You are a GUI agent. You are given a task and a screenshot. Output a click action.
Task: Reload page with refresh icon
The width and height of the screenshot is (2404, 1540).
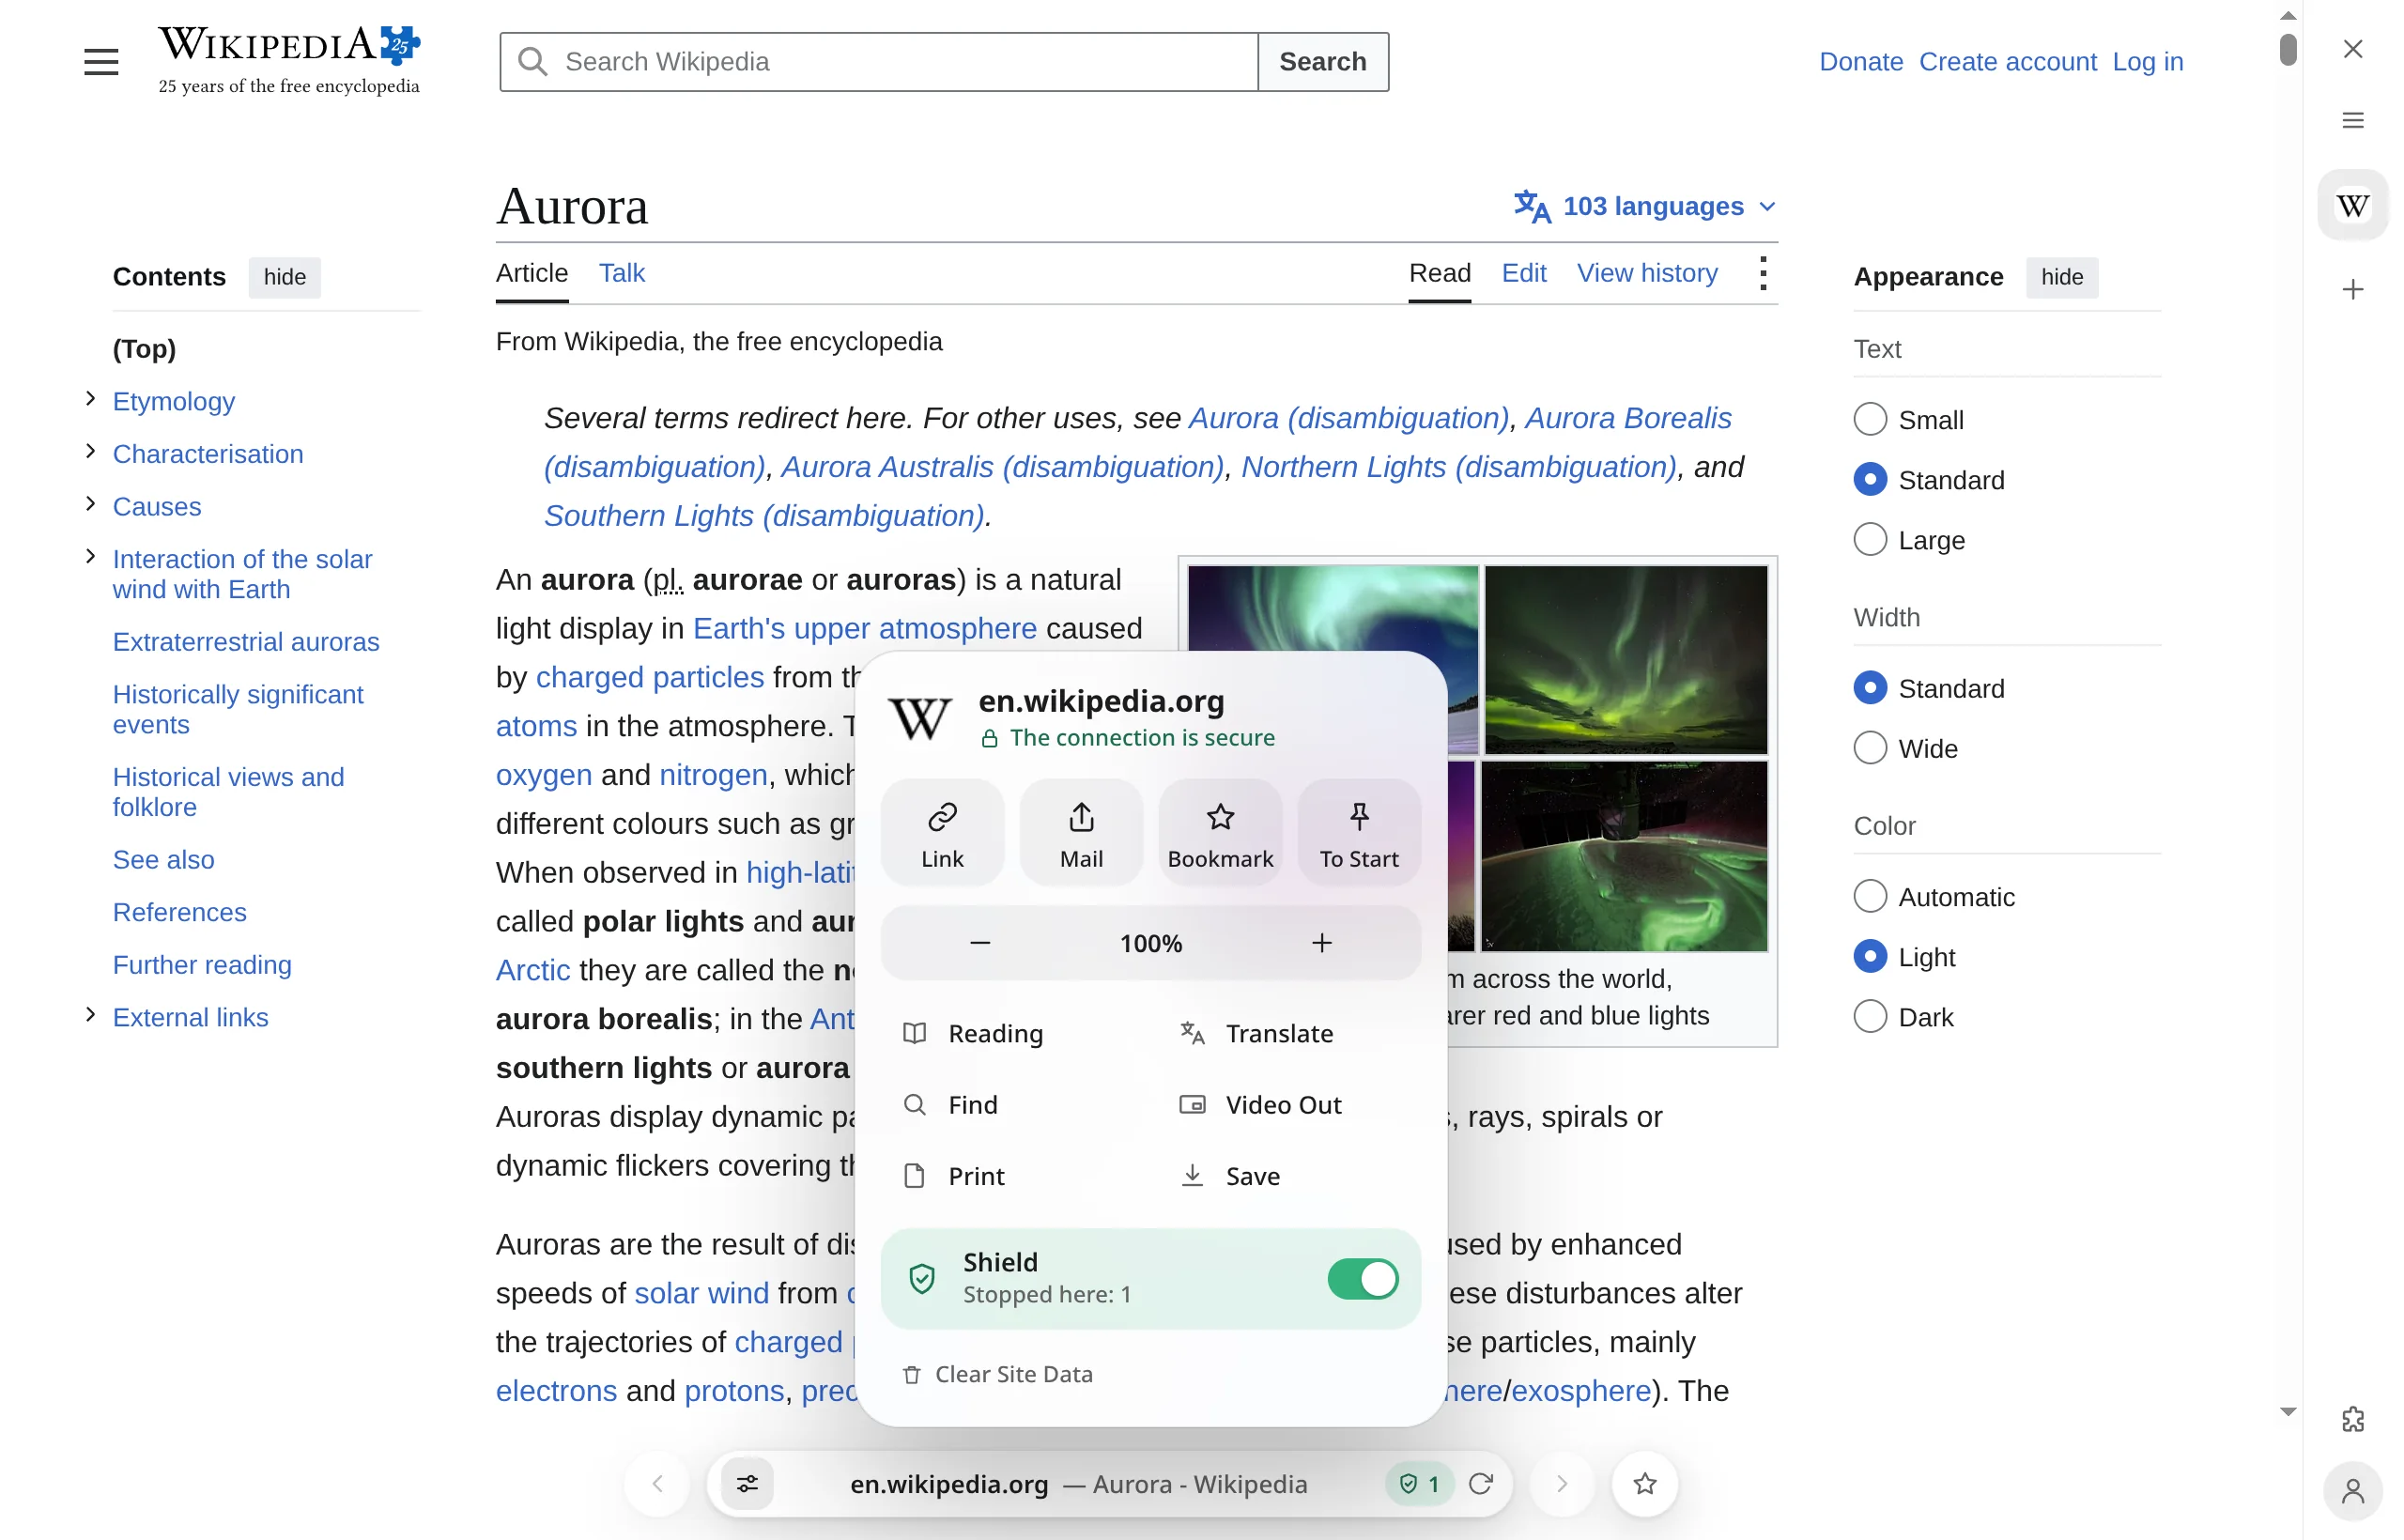(x=1481, y=1483)
